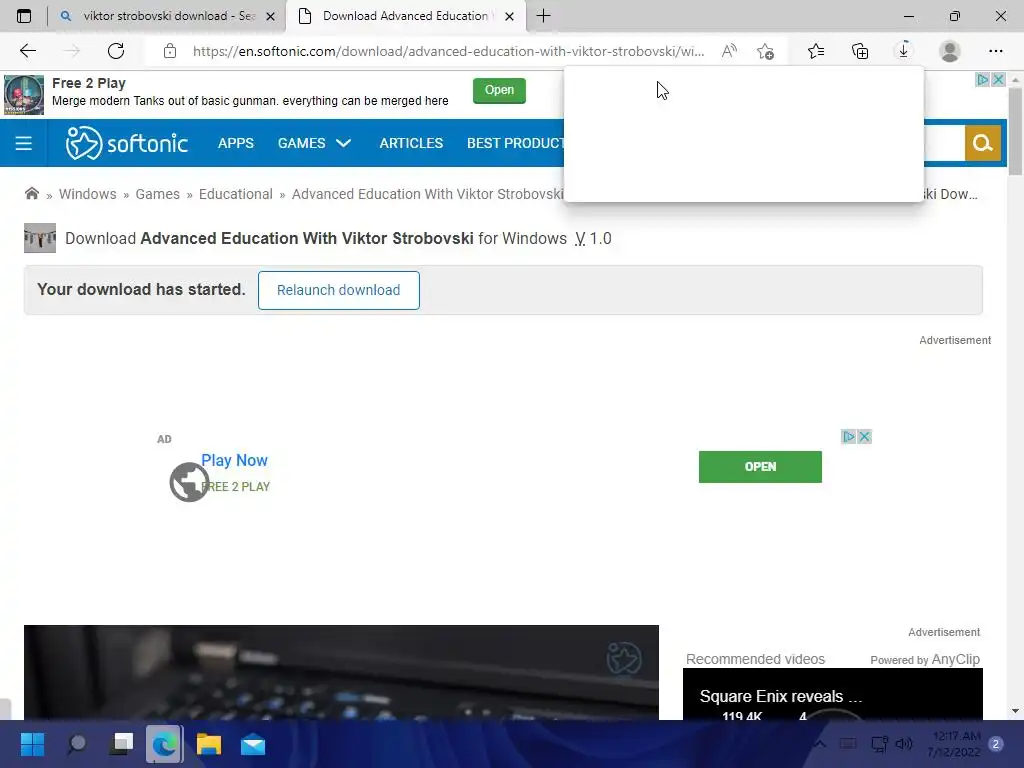Click the breadcrumb home icon
Image resolution: width=1024 pixels, height=768 pixels.
point(31,193)
